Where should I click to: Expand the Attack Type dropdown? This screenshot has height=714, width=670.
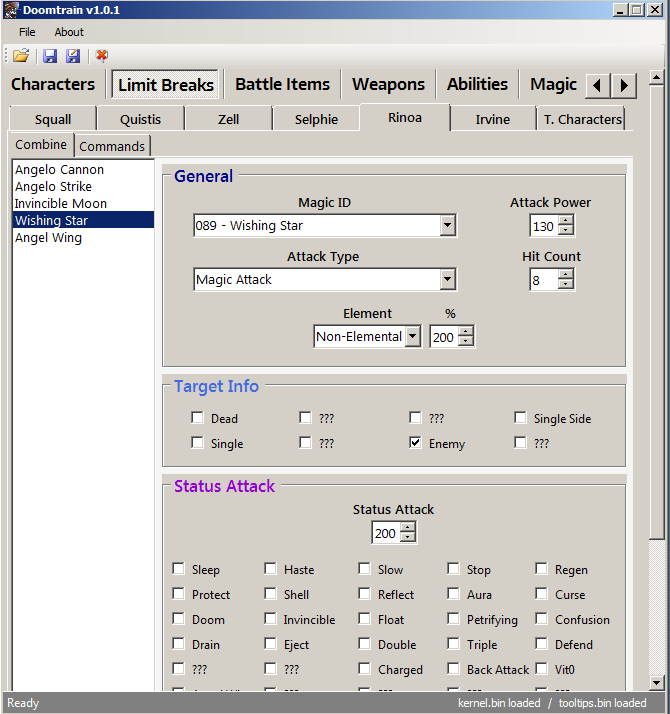point(447,279)
